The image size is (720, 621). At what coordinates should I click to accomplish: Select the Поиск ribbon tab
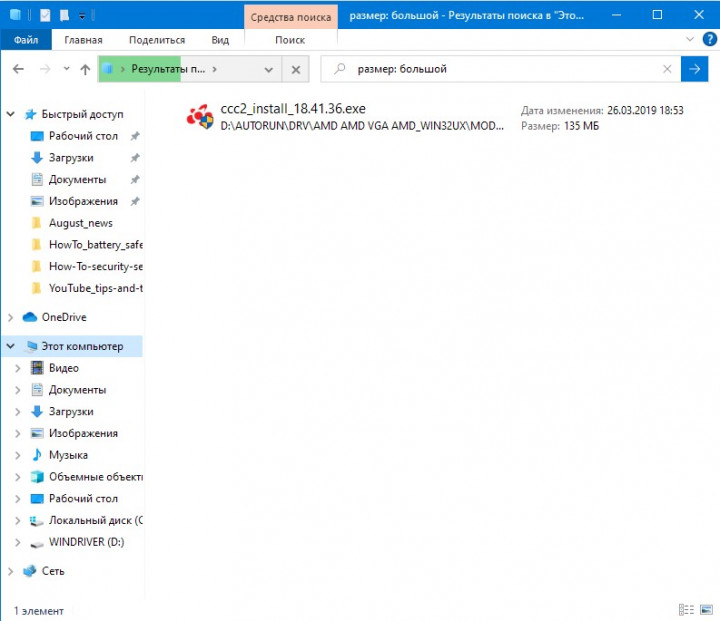(290, 40)
